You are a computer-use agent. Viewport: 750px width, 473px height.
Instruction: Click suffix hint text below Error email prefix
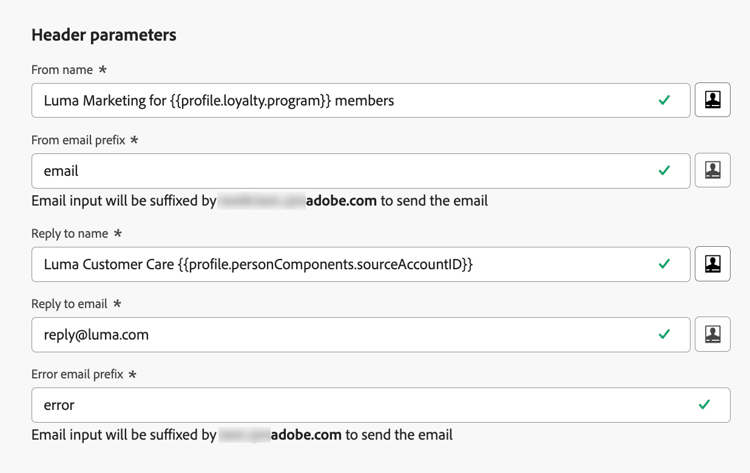(242, 435)
